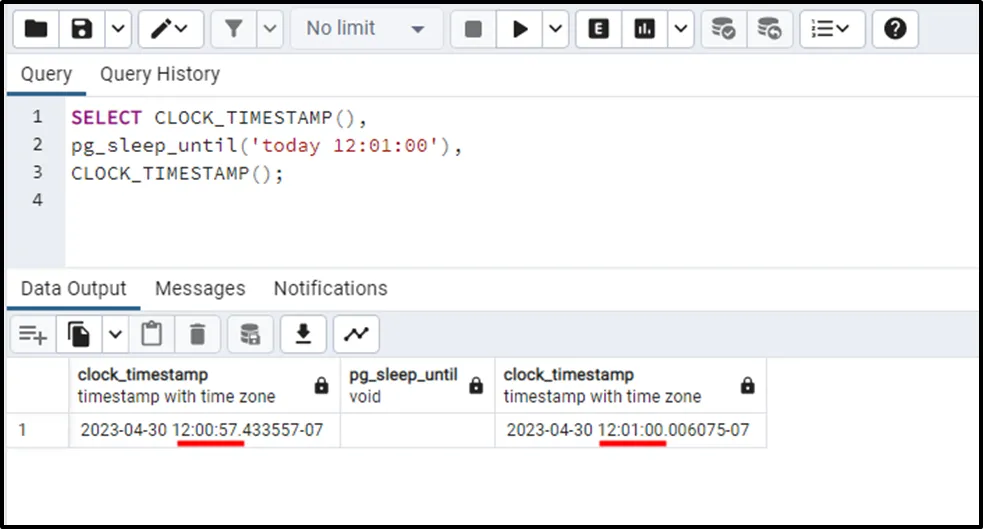Open the copy options dropdown in results toolbar

coord(114,334)
